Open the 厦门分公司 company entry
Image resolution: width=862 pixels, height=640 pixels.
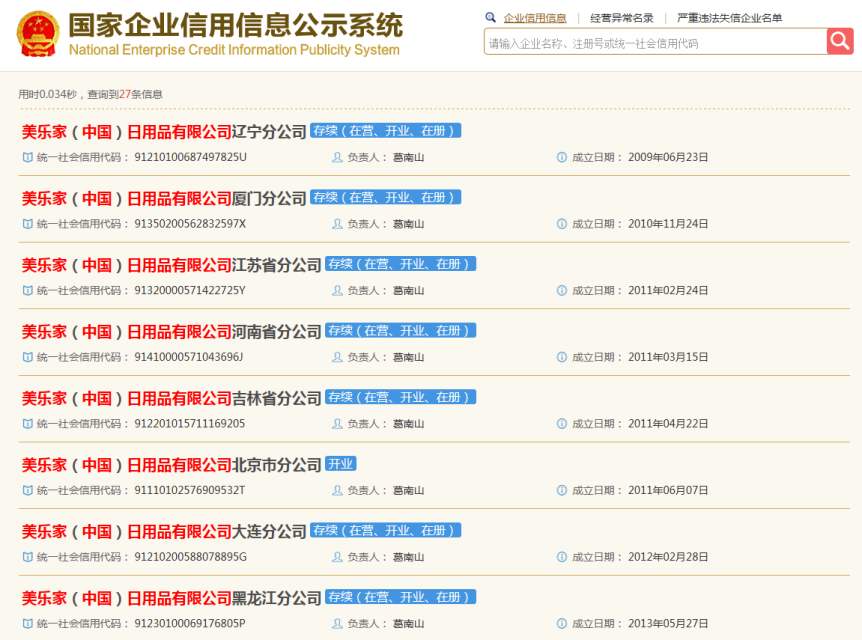164,198
